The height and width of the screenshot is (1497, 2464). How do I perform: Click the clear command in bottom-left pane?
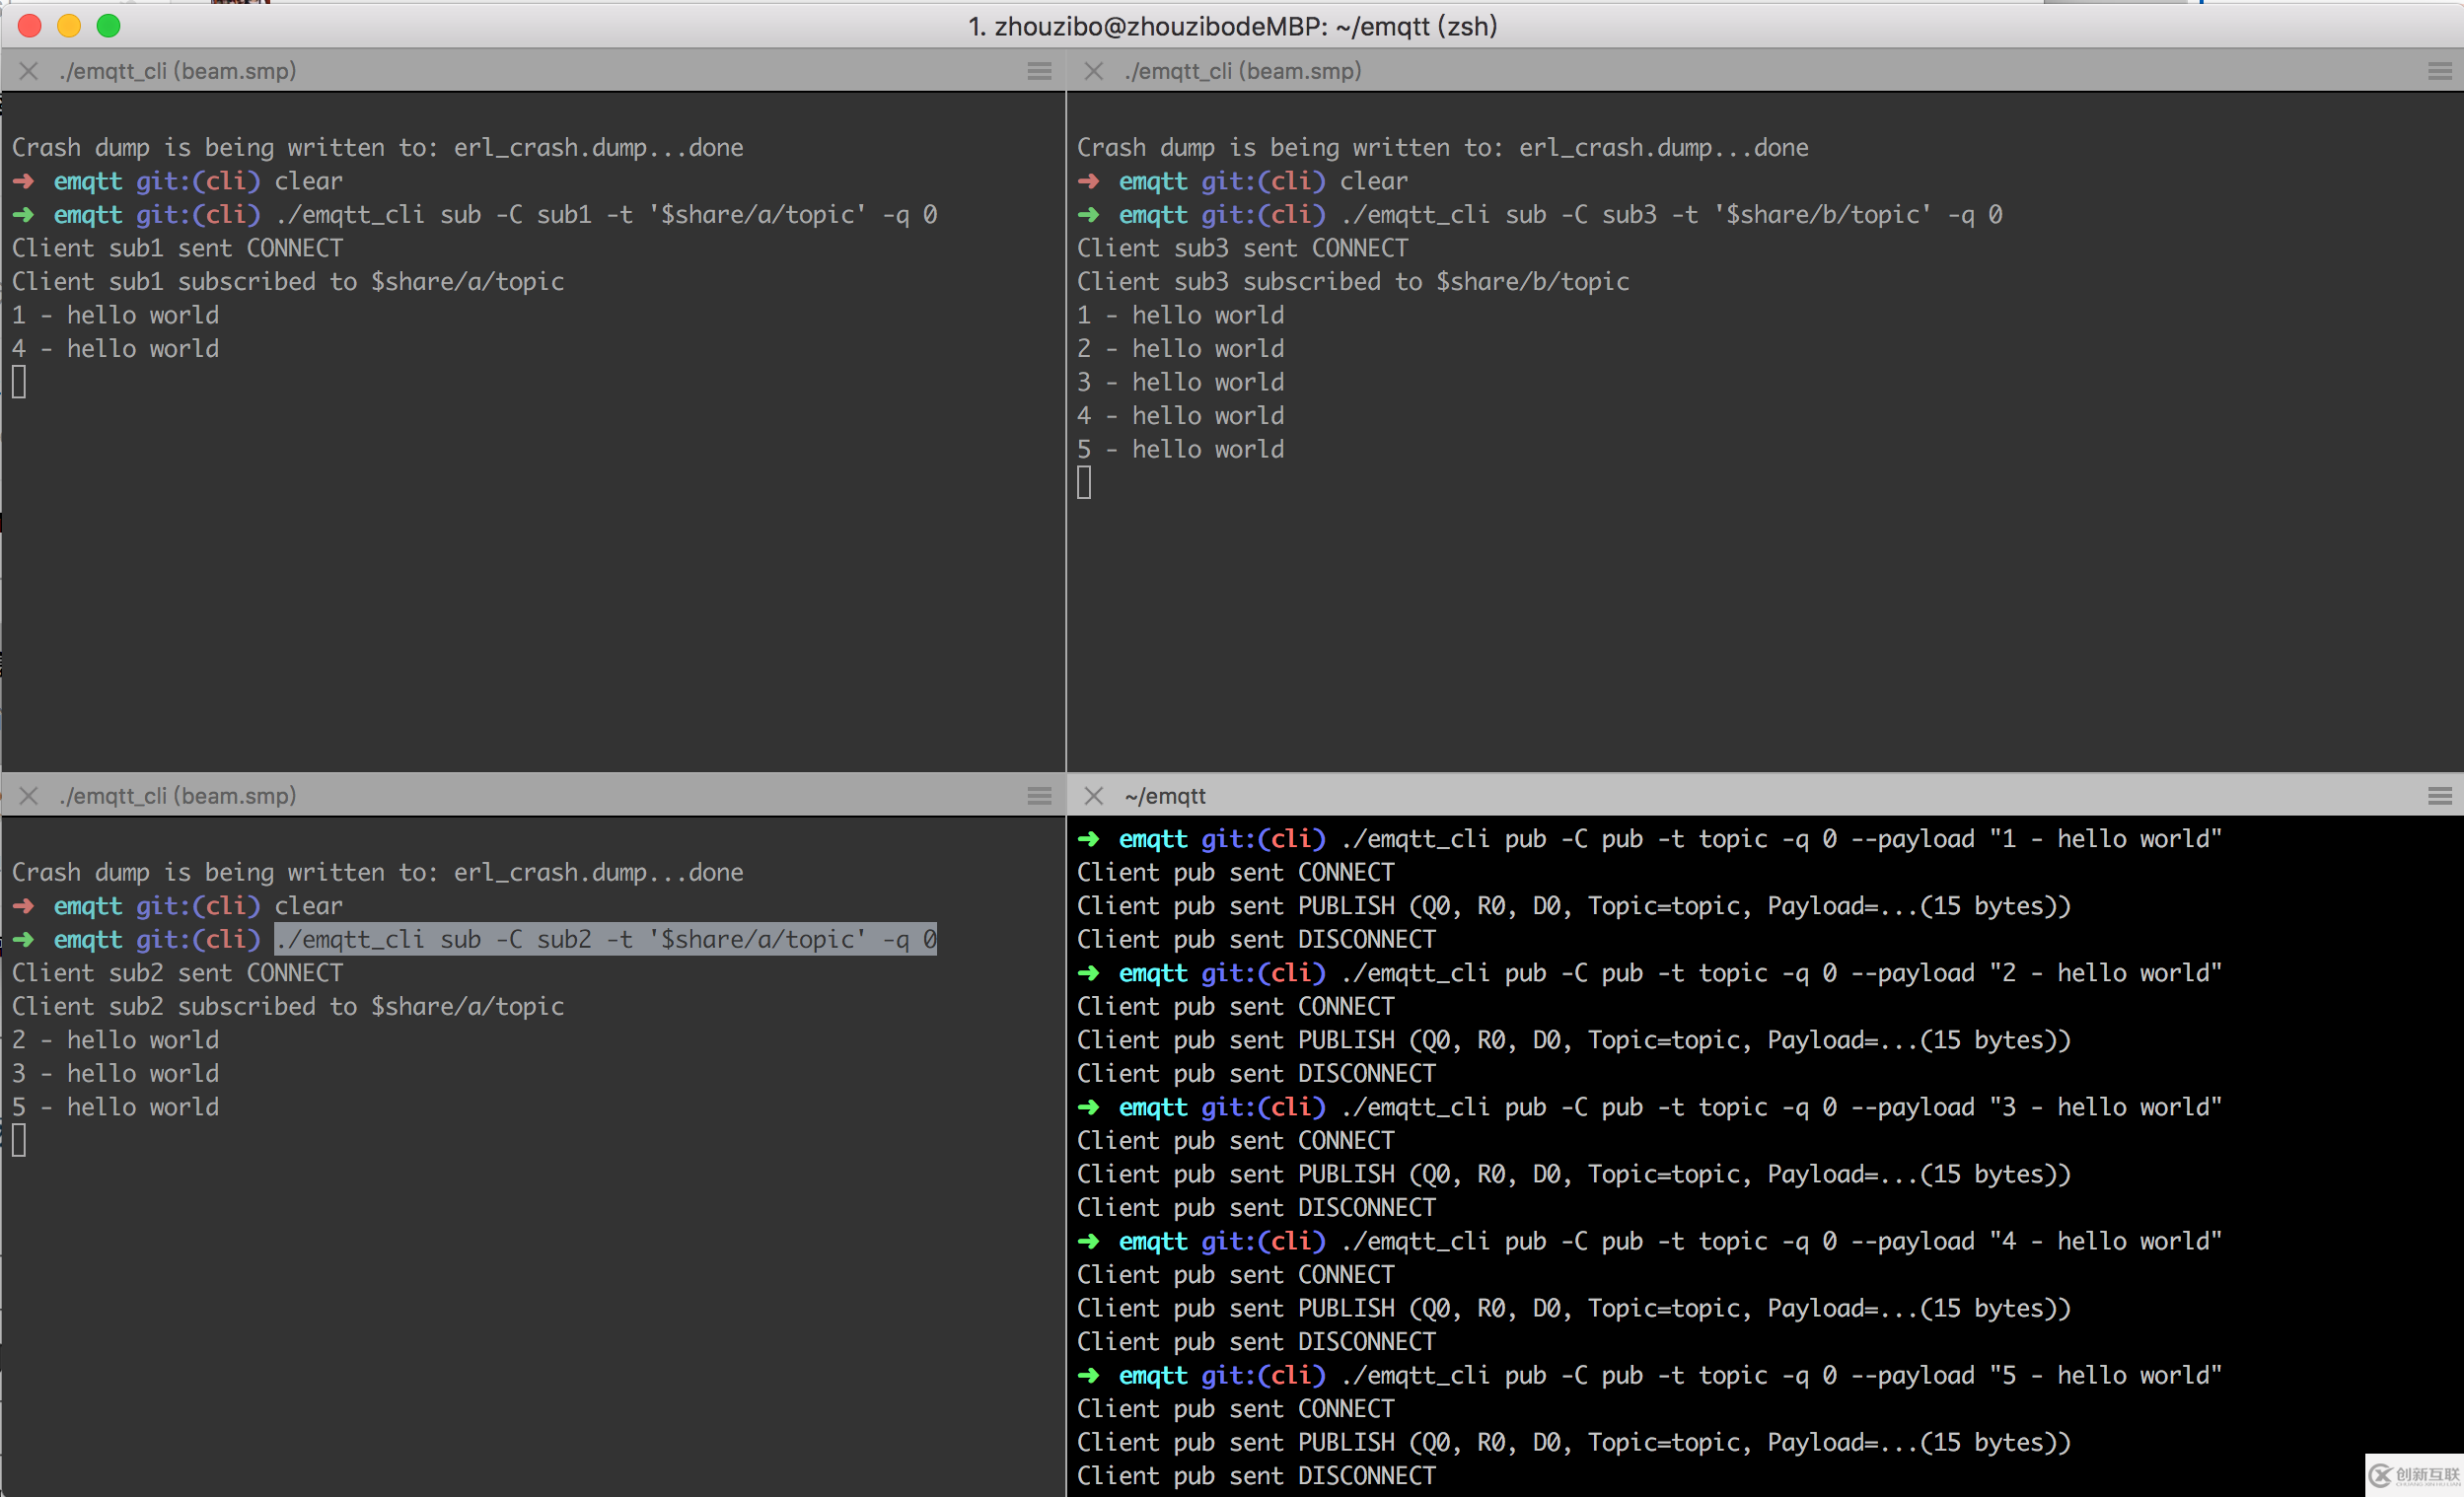point(309,906)
